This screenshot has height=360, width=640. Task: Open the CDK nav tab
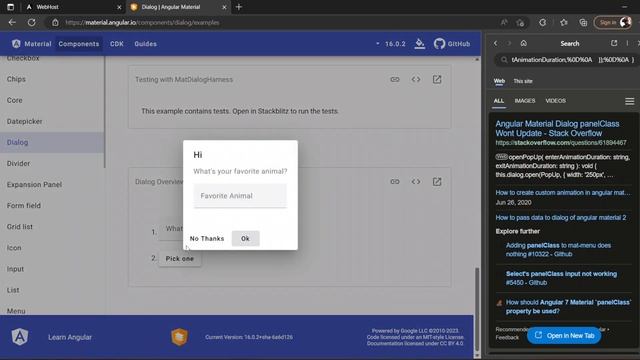click(117, 44)
